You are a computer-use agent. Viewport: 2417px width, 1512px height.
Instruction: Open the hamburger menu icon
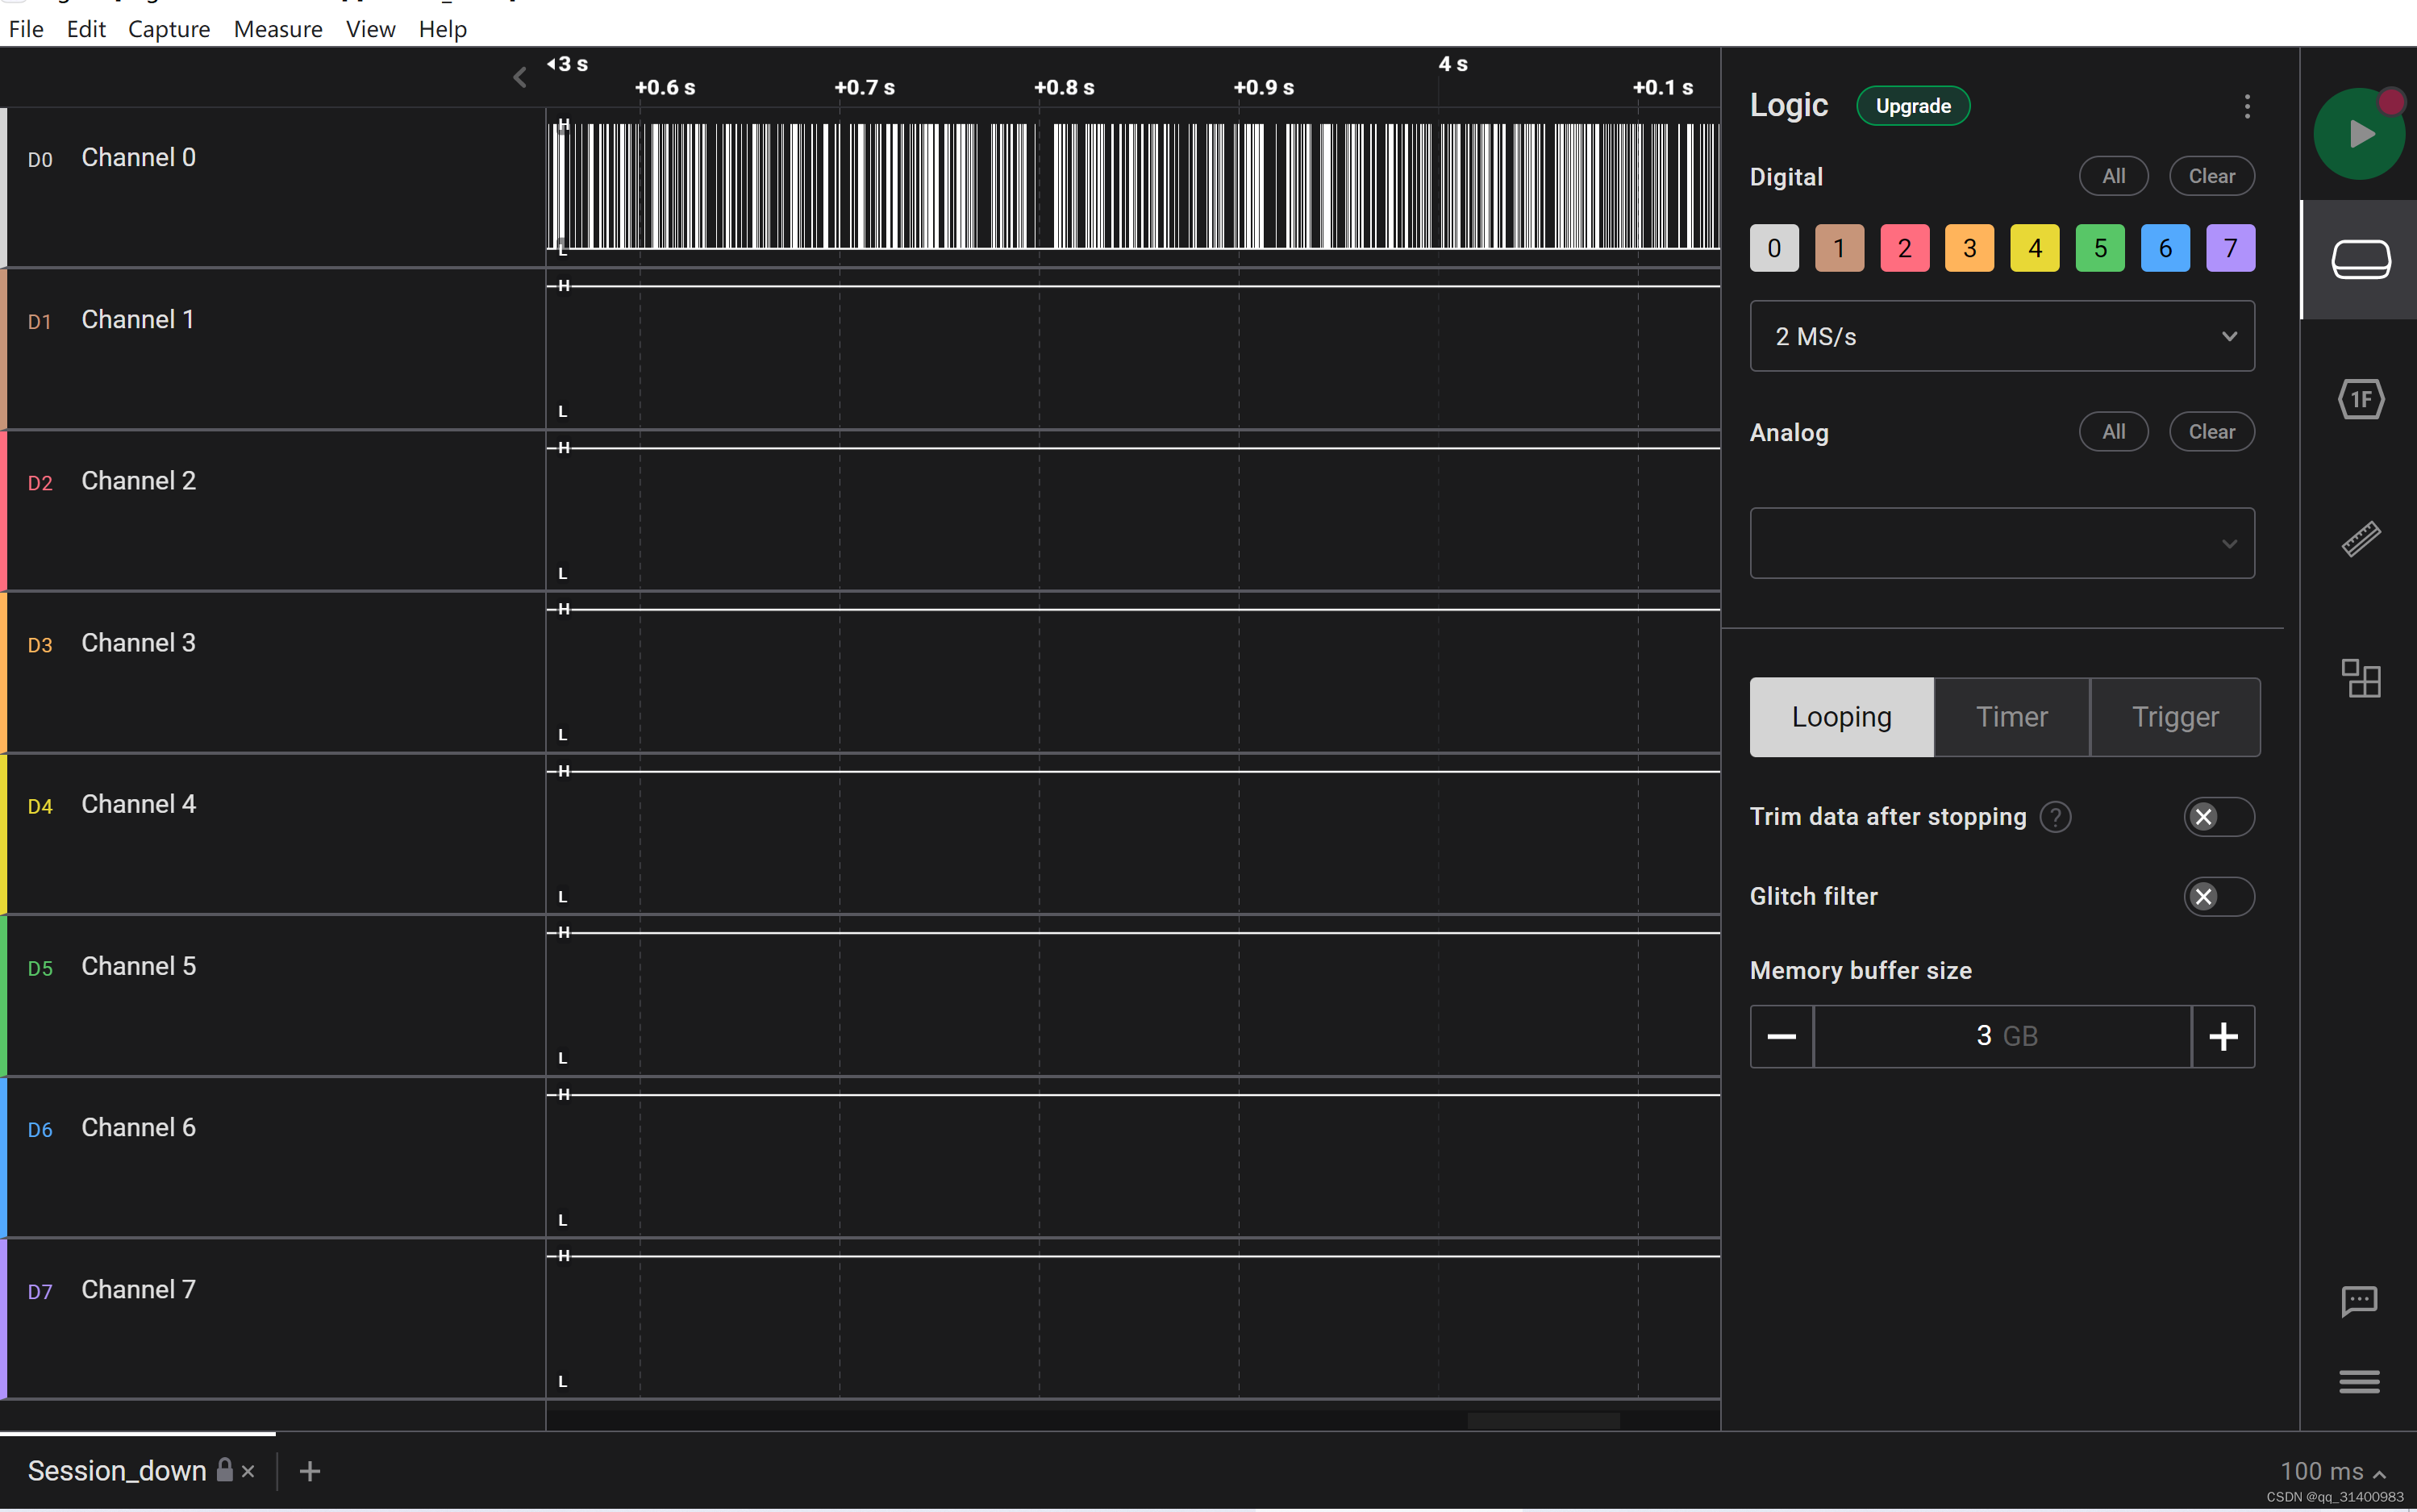pyautogui.click(x=2358, y=1382)
